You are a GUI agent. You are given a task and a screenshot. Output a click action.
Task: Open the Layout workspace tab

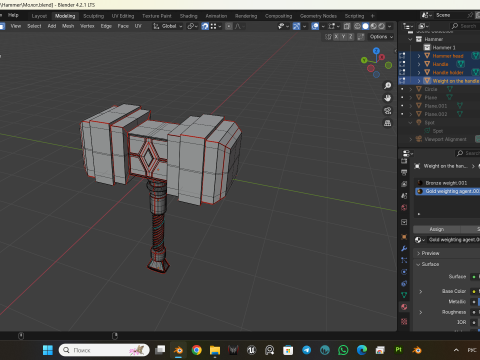click(39, 16)
